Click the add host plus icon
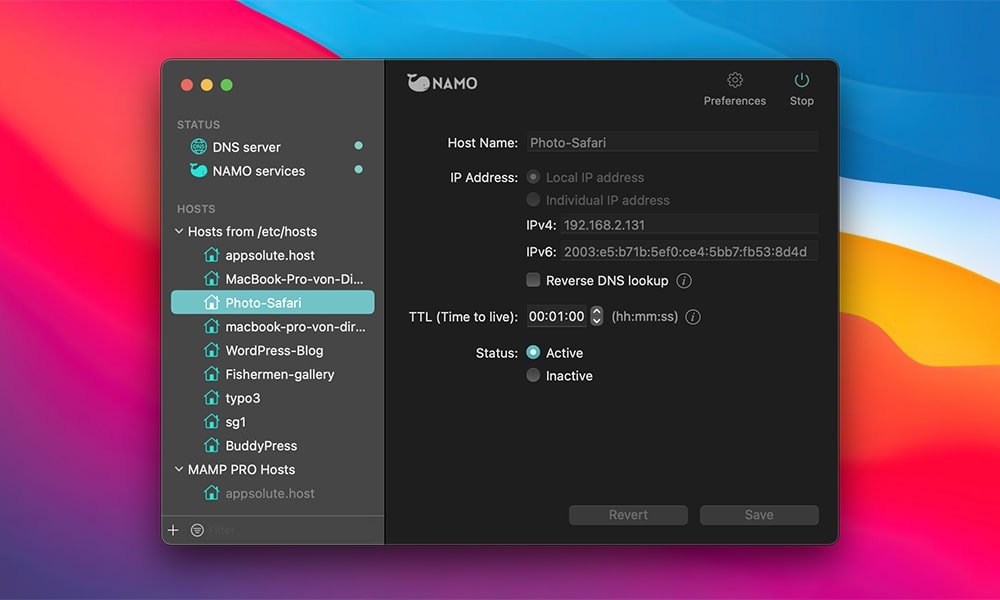The height and width of the screenshot is (600, 1000). point(173,530)
